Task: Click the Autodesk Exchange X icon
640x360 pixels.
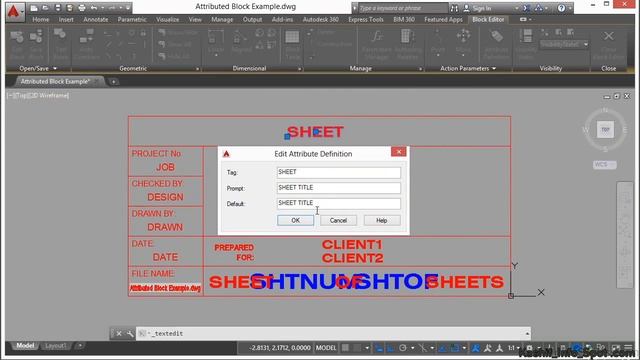Action: 527,8
